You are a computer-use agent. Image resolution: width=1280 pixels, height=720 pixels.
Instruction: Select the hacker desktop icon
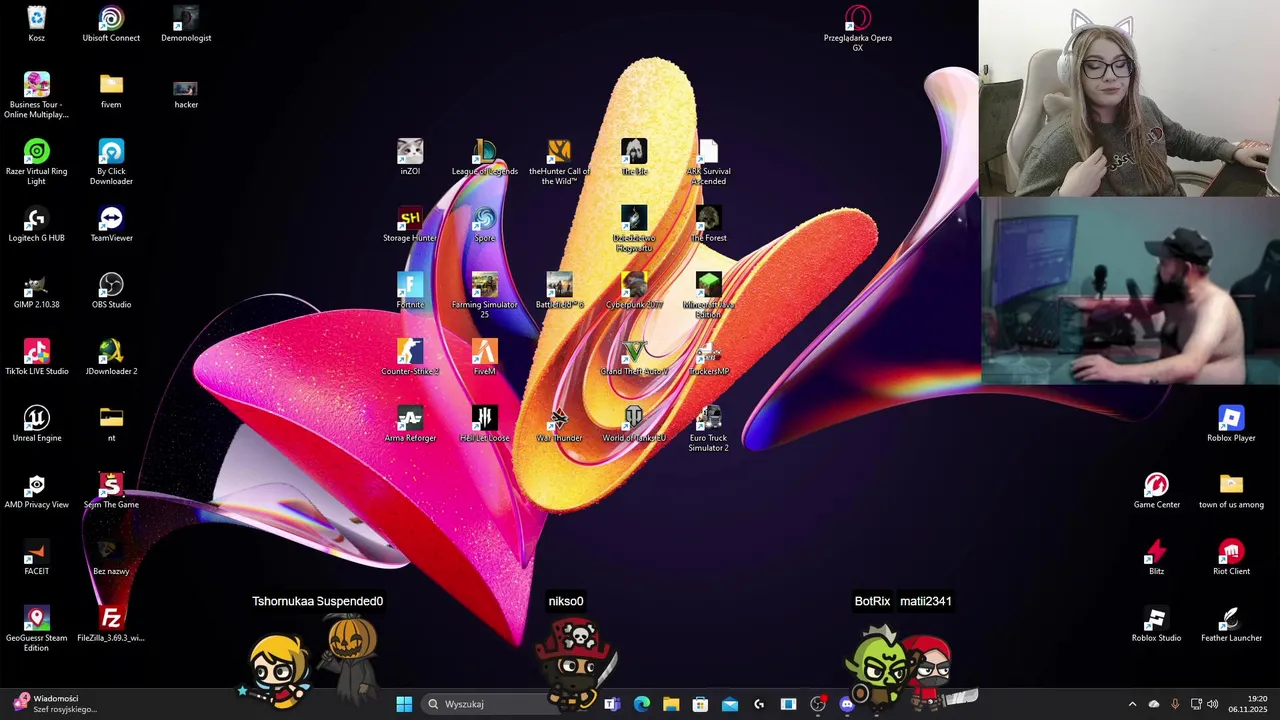click(186, 91)
